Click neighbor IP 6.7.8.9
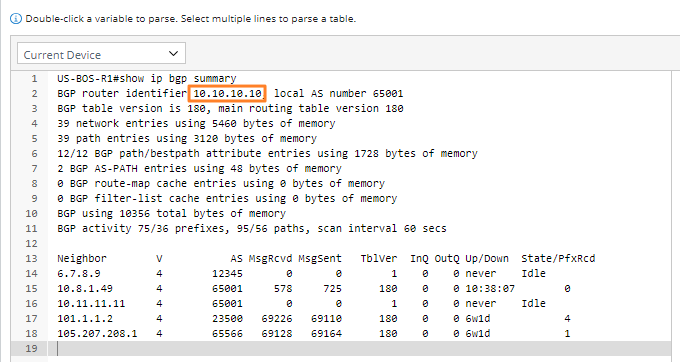680x362 pixels. point(78,274)
